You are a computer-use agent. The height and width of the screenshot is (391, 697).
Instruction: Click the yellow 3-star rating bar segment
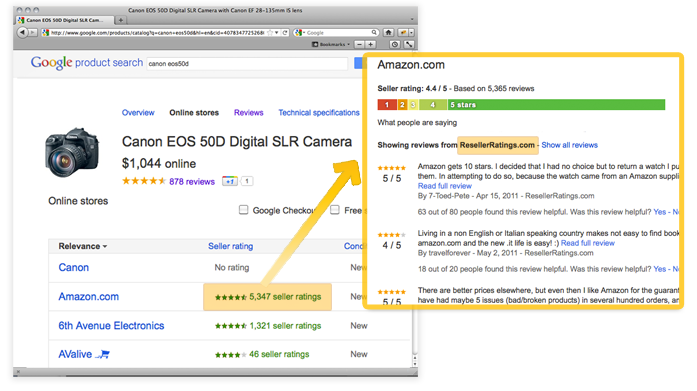pyautogui.click(x=413, y=104)
